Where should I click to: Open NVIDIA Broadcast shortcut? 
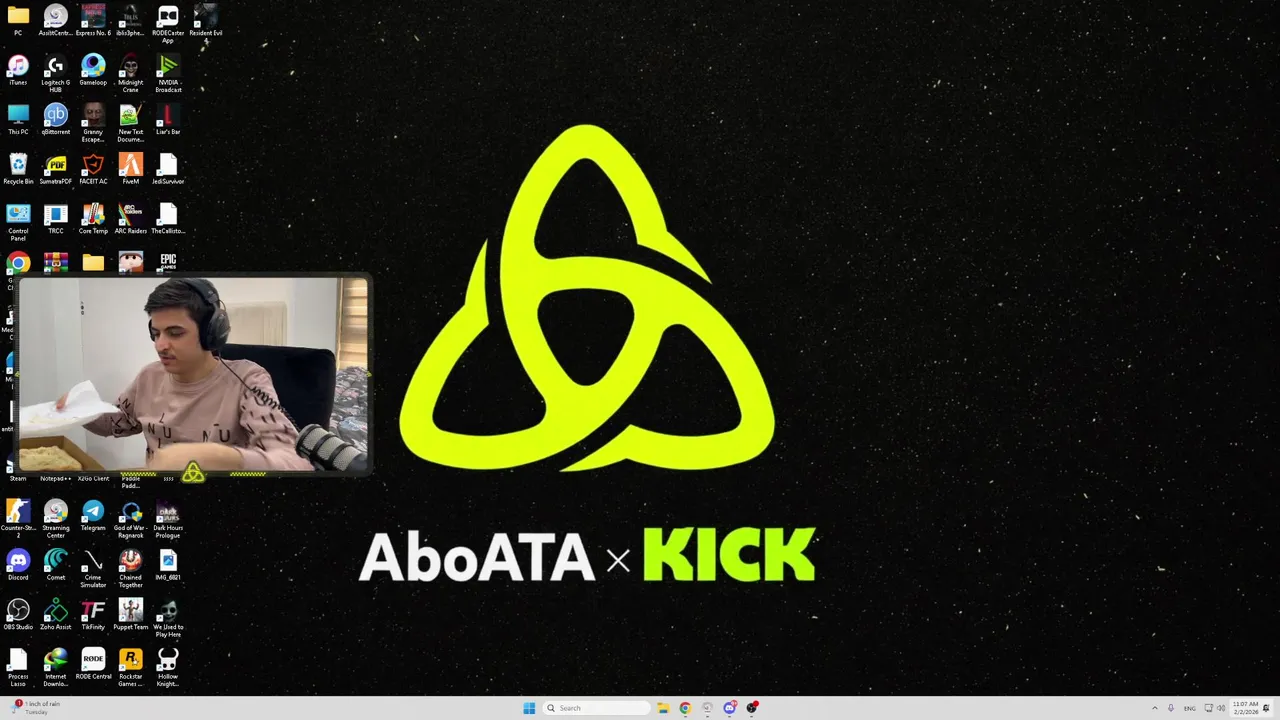[x=168, y=74]
